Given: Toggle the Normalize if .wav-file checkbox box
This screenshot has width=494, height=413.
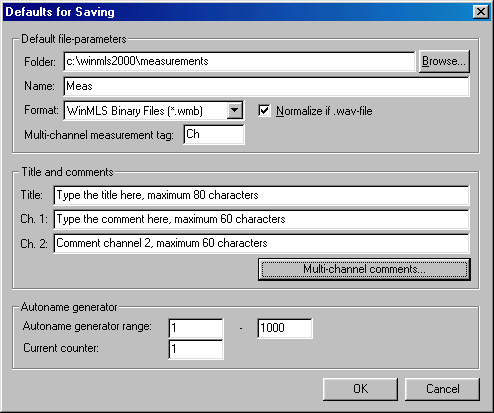Looking at the screenshot, I should coord(264,111).
